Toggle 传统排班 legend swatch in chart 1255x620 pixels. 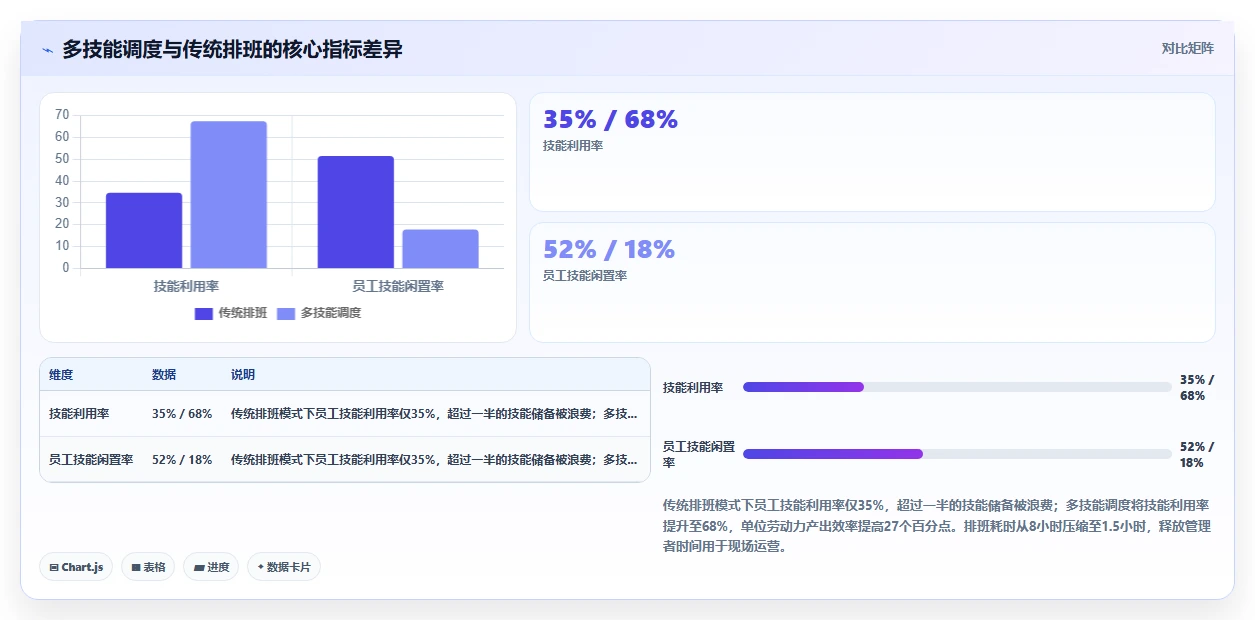point(204,313)
